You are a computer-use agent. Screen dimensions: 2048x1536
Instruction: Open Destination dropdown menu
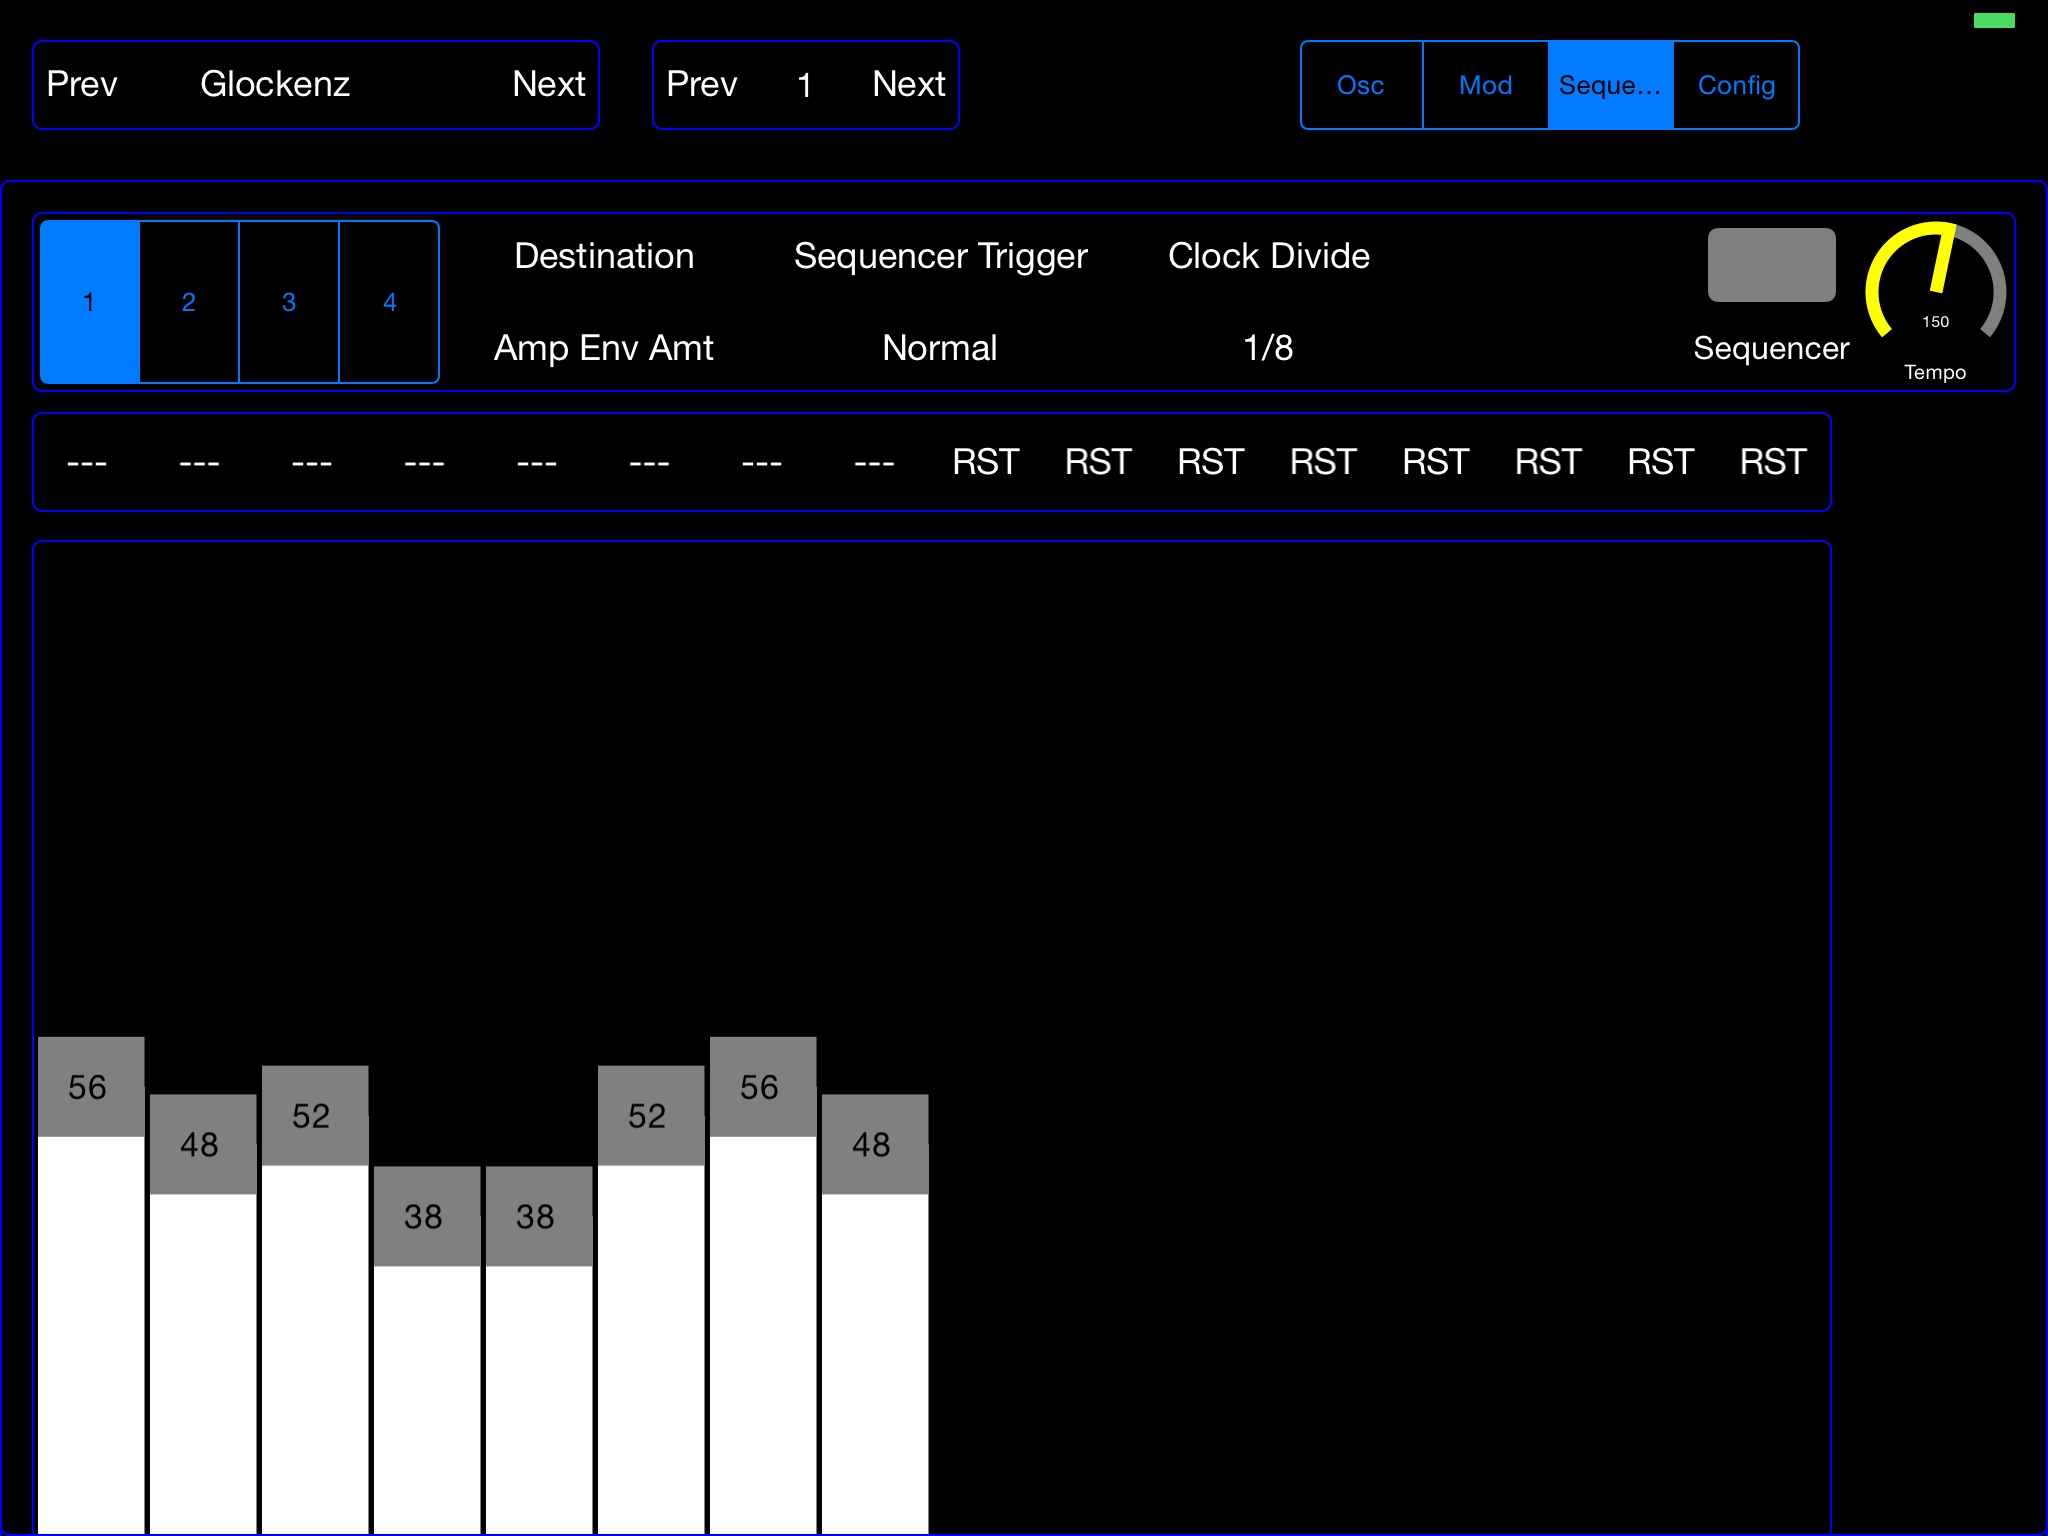(605, 345)
